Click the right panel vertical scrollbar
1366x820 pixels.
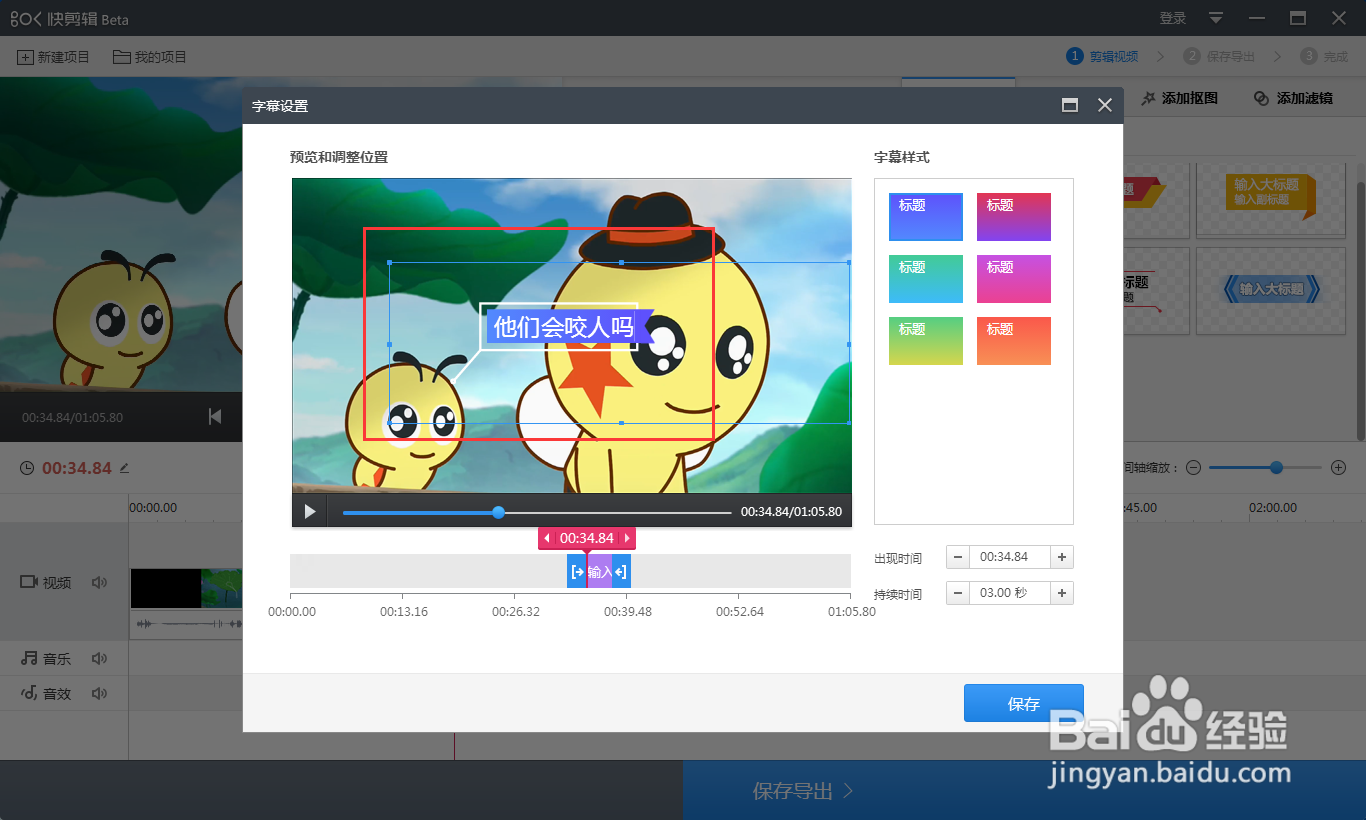pos(1360,310)
